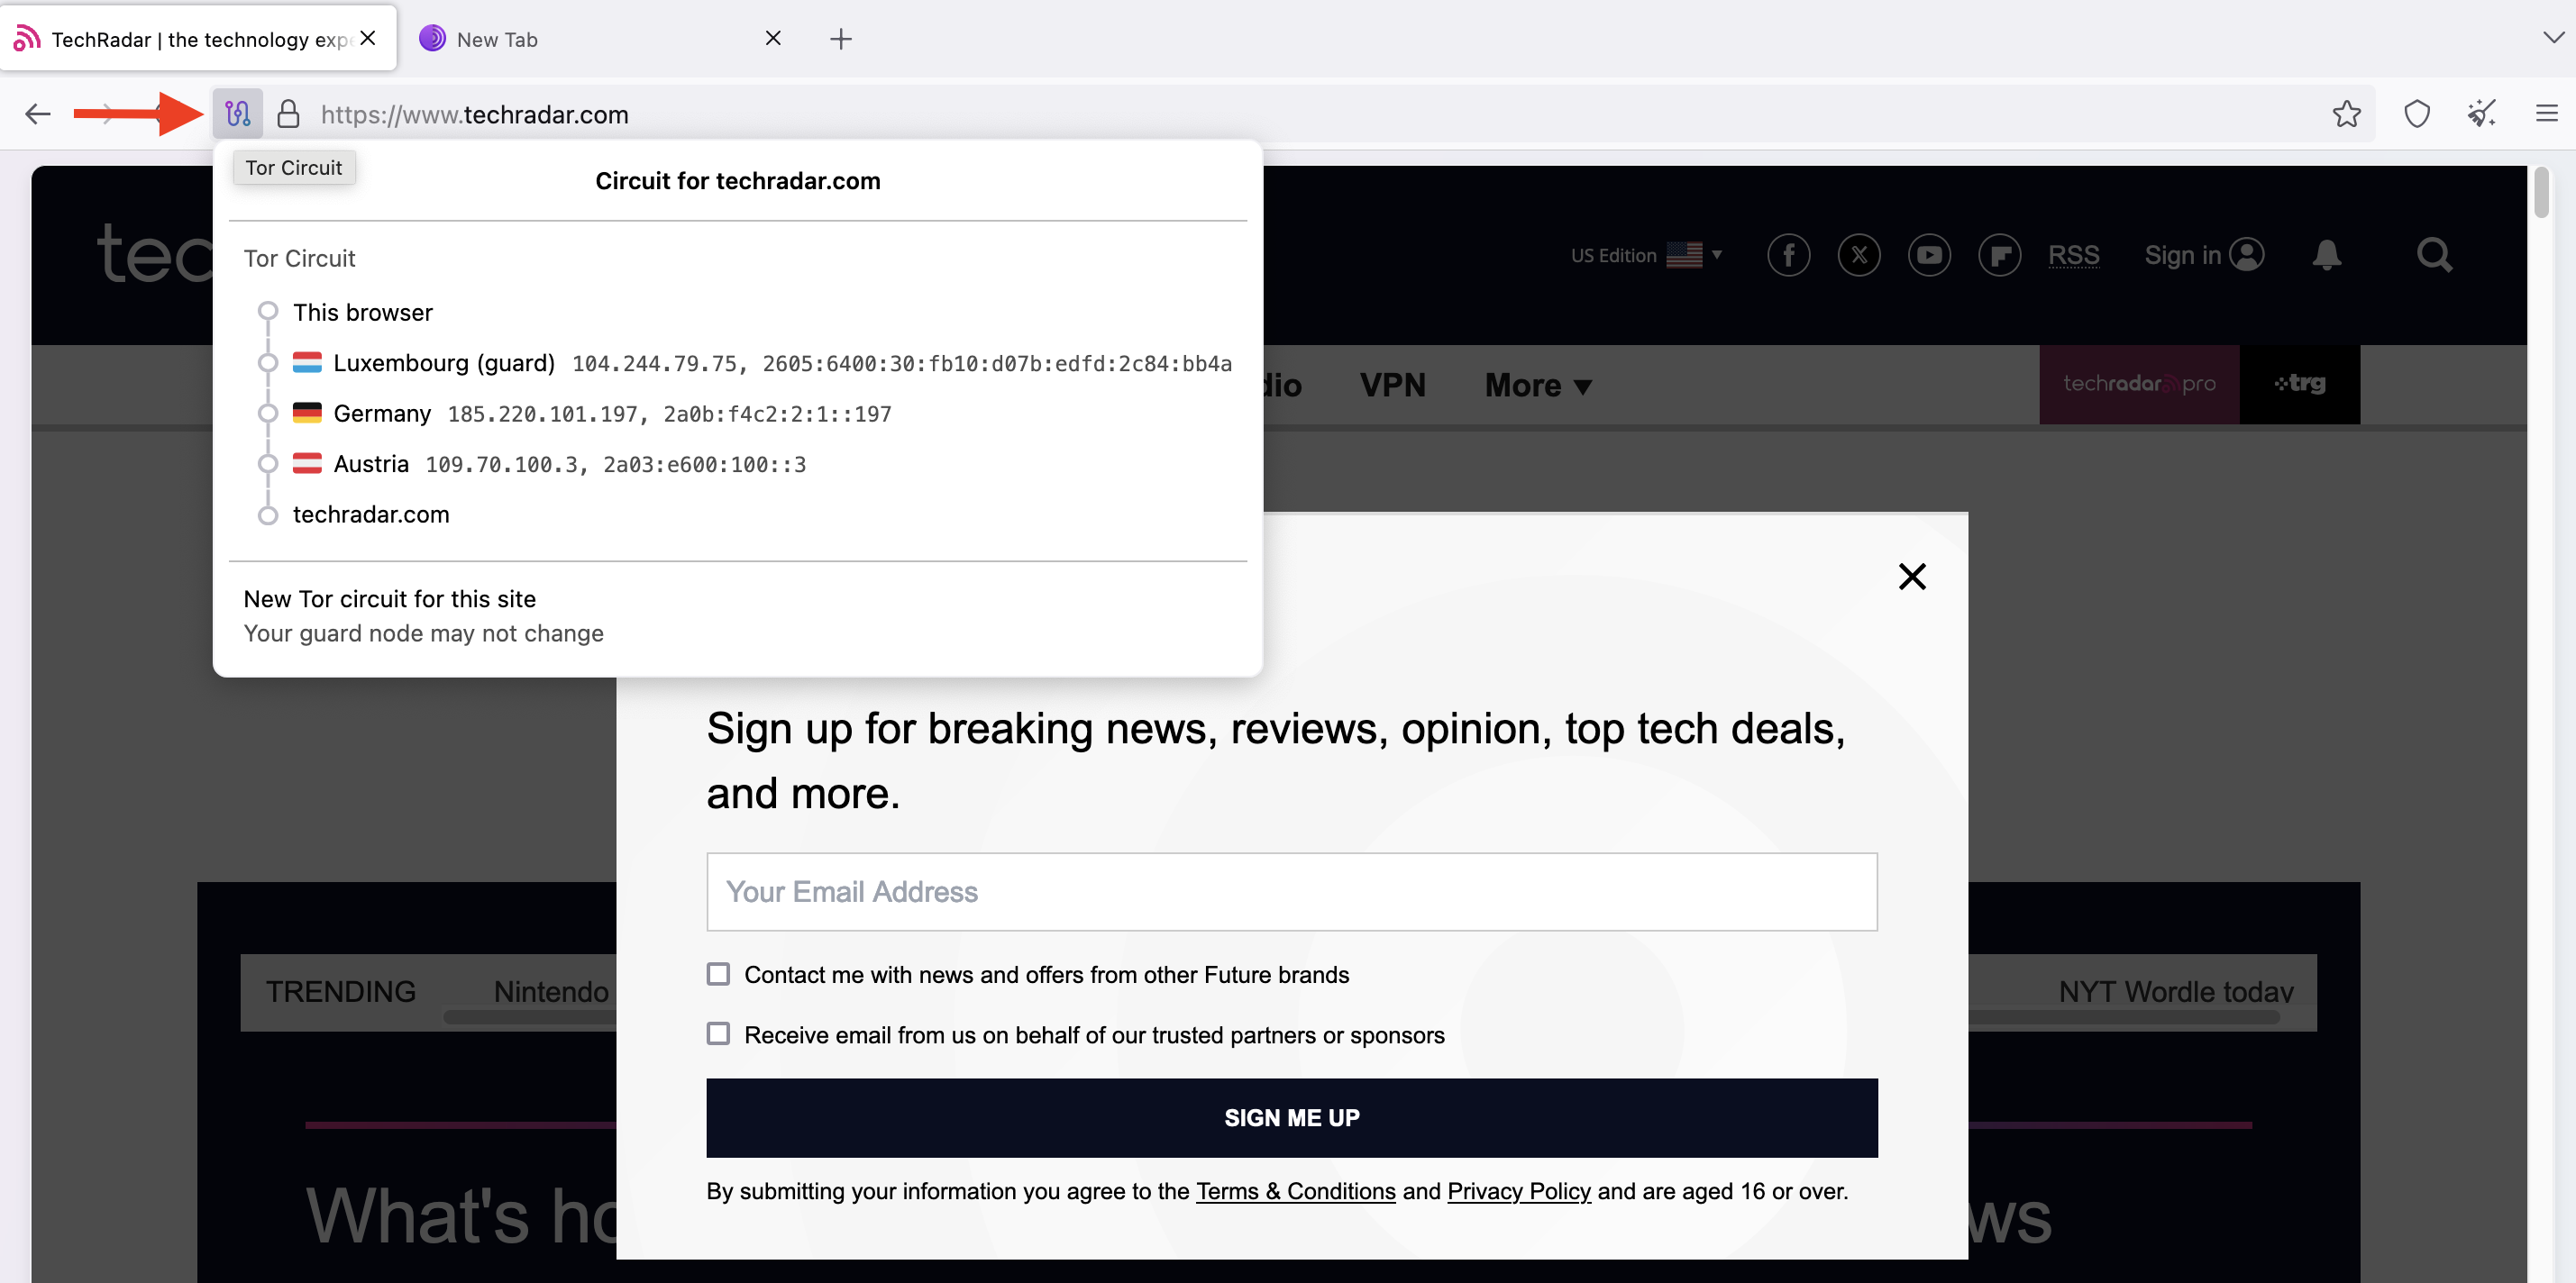Click the trg logo link
Screen dimensions: 2576x1283
pos(2300,384)
